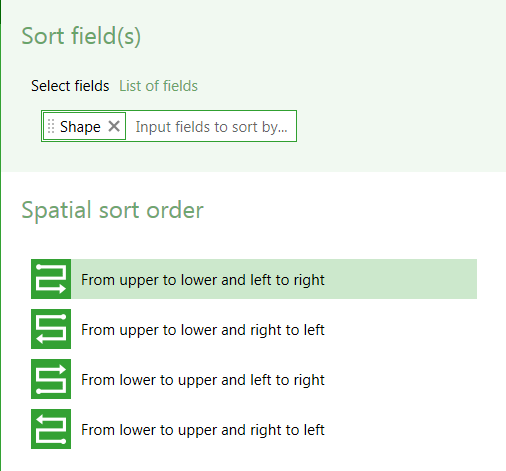Click the 'Spatial sort order' section heading

click(x=112, y=210)
